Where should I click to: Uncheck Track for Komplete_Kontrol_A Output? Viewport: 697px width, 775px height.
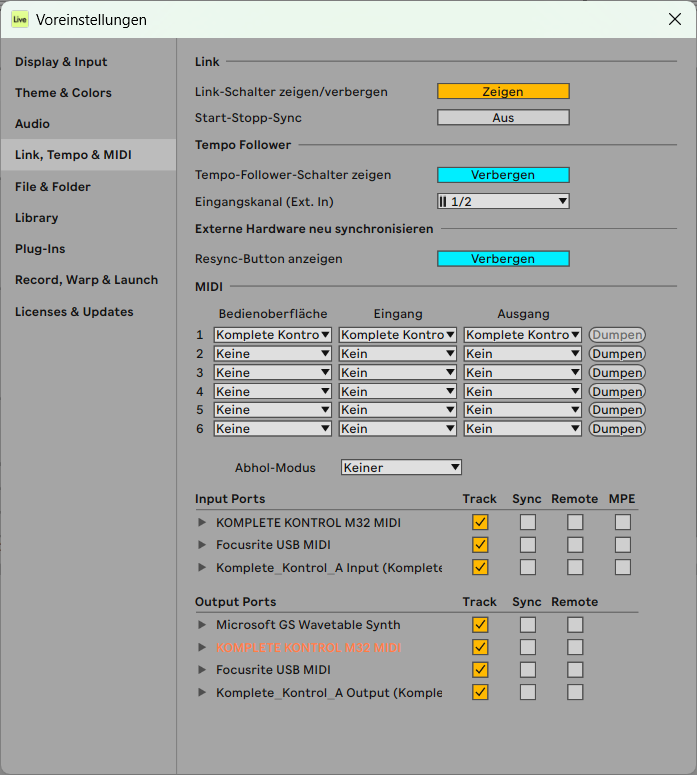[x=480, y=692]
